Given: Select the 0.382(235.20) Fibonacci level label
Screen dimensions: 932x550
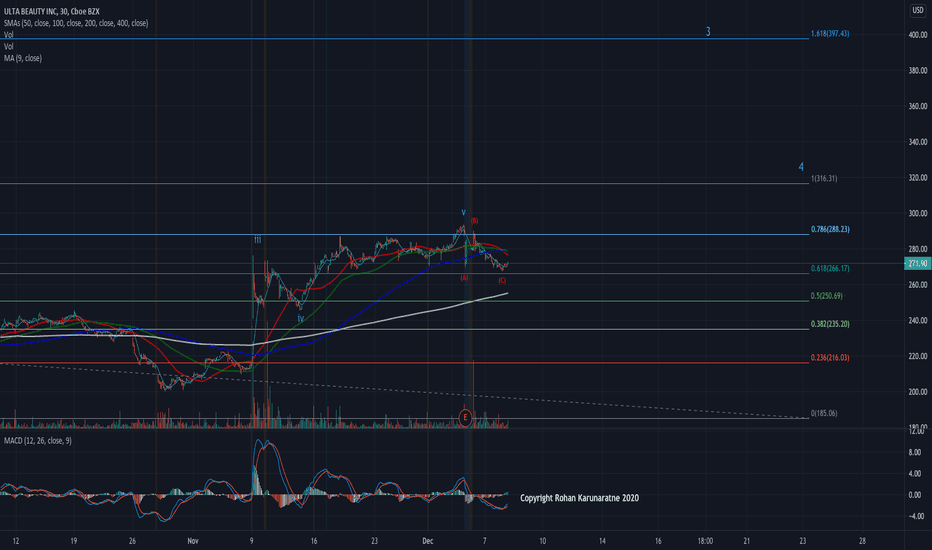Looking at the screenshot, I should pos(830,324).
